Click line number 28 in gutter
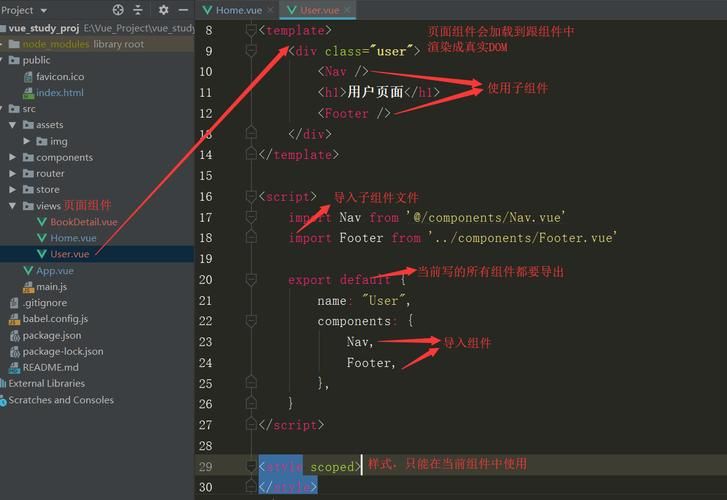This screenshot has height=500, width=727. (x=206, y=446)
